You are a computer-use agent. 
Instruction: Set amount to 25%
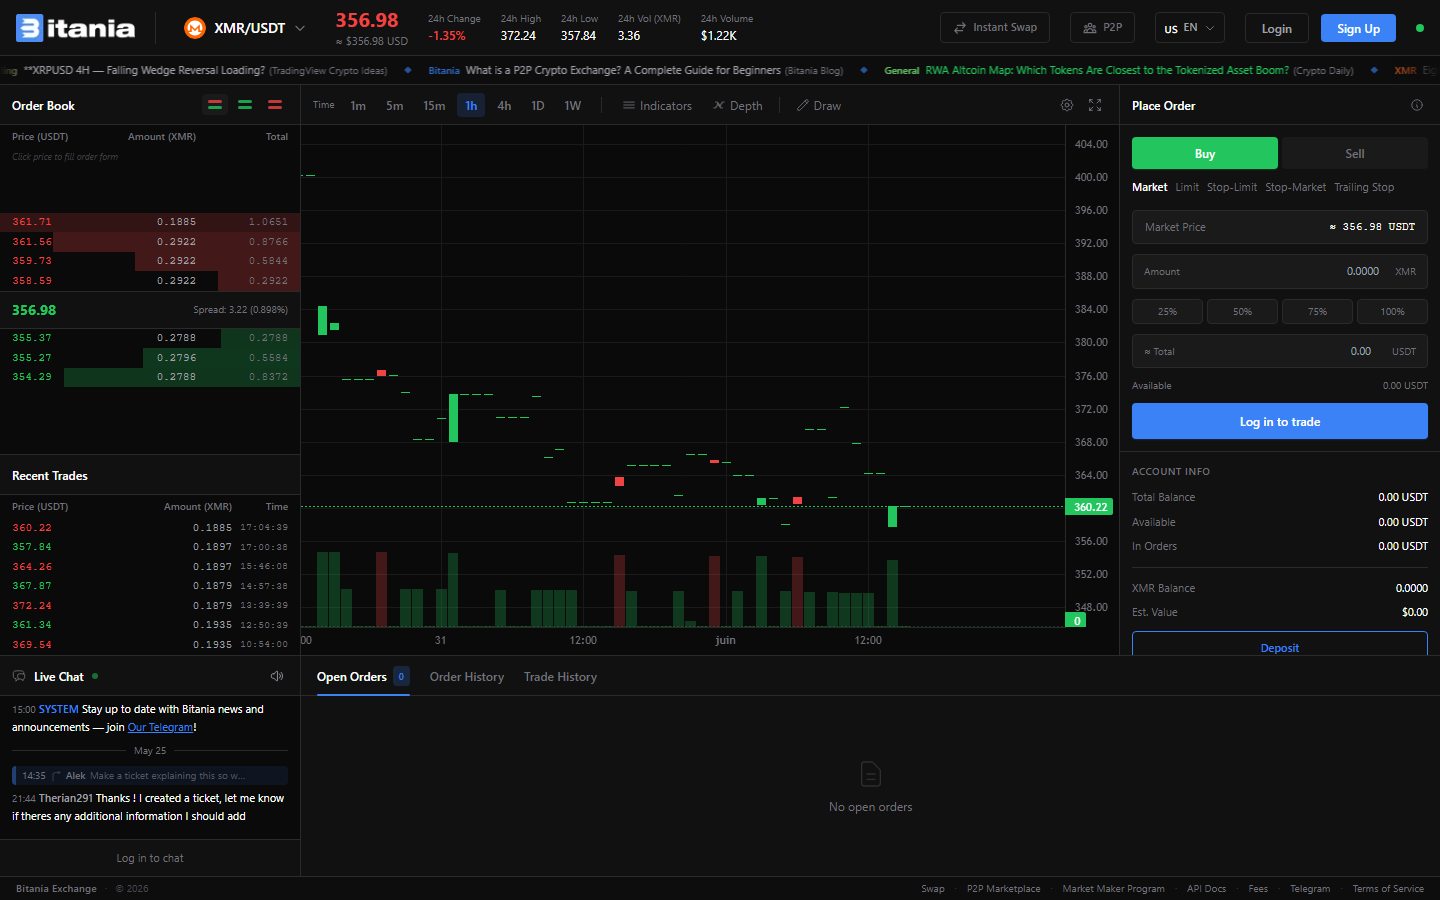point(1167,311)
